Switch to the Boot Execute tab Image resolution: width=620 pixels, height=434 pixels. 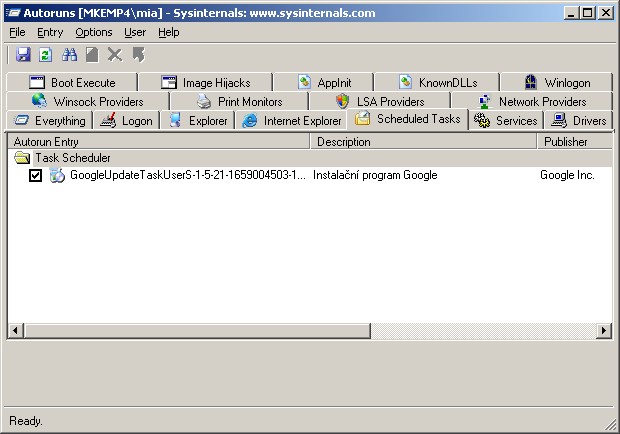coord(72,83)
